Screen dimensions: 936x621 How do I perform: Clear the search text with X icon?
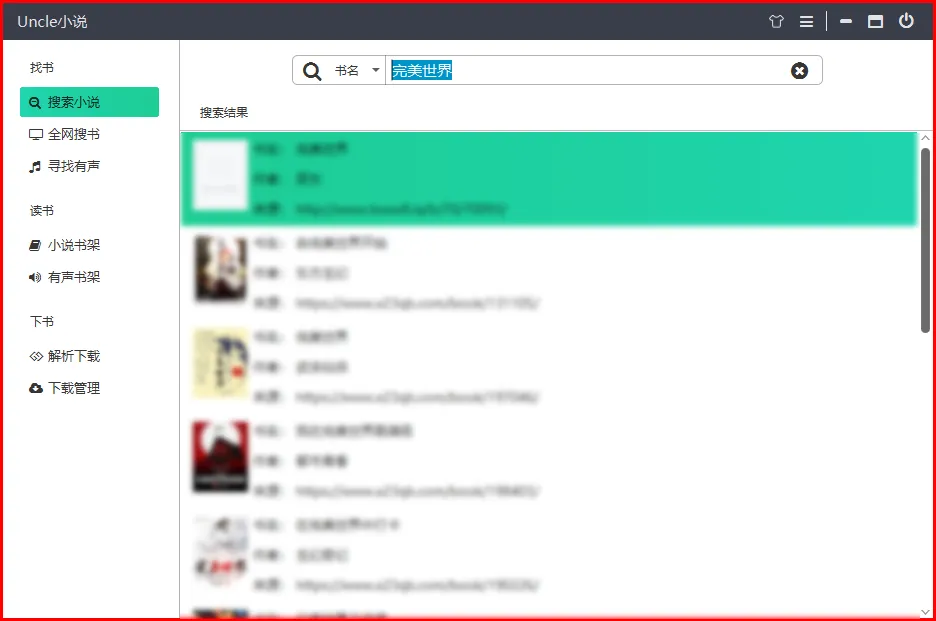[799, 70]
